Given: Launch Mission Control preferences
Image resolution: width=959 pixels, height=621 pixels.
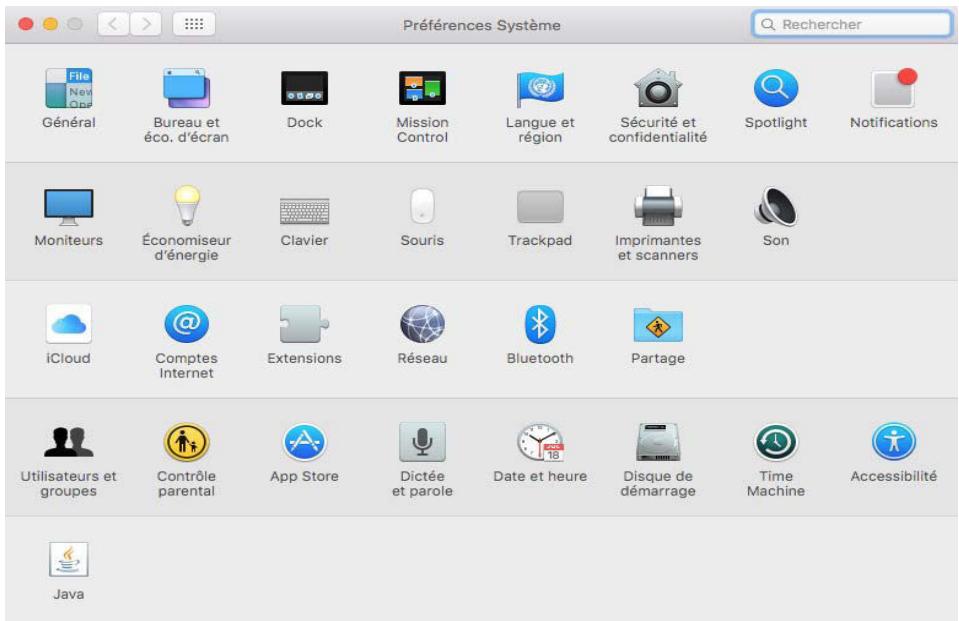Looking at the screenshot, I should tap(422, 90).
